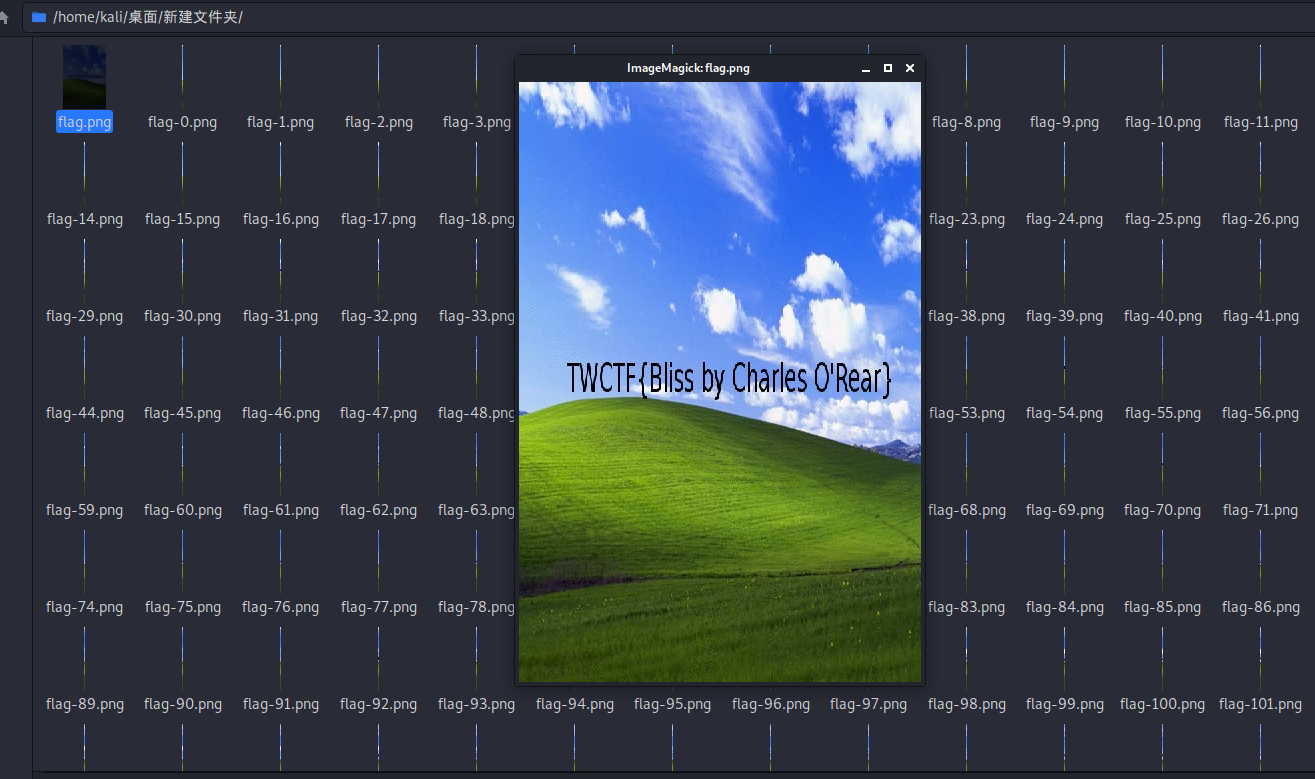Minimize the ImageMagick window
Screen dimensions: 1315x779
pyautogui.click(x=866, y=68)
